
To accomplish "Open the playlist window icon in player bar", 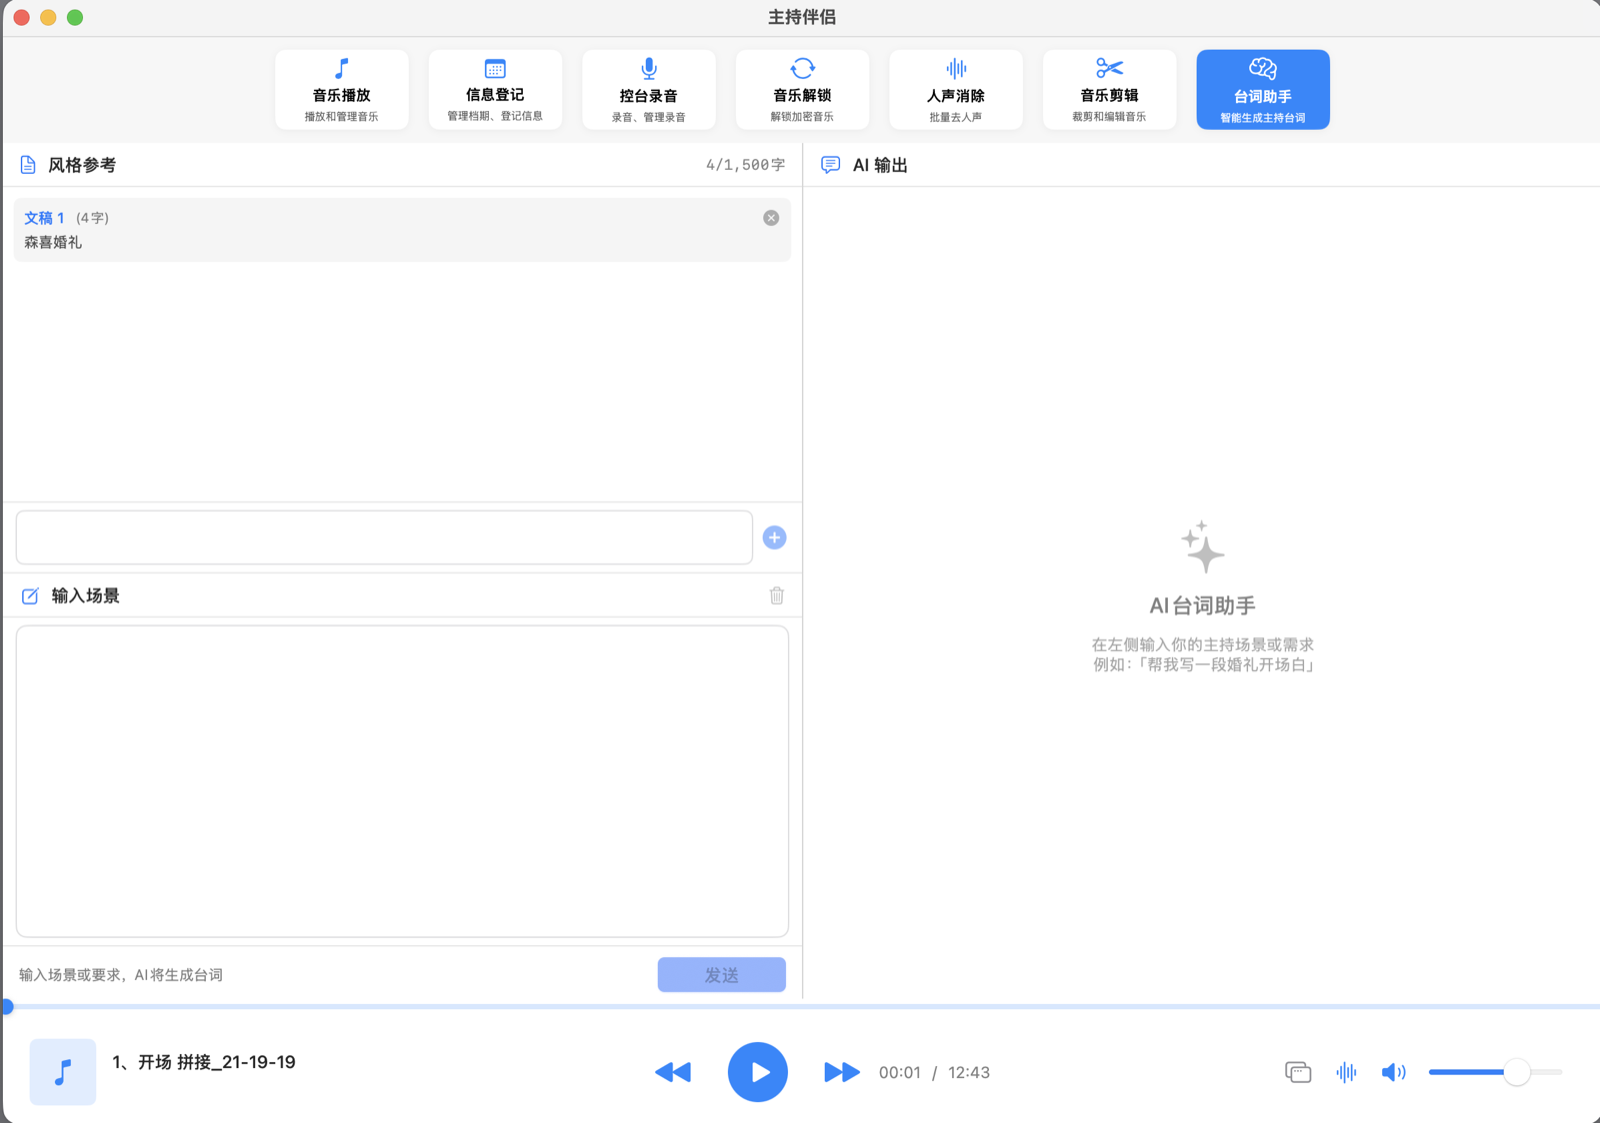I will 1298,1072.
